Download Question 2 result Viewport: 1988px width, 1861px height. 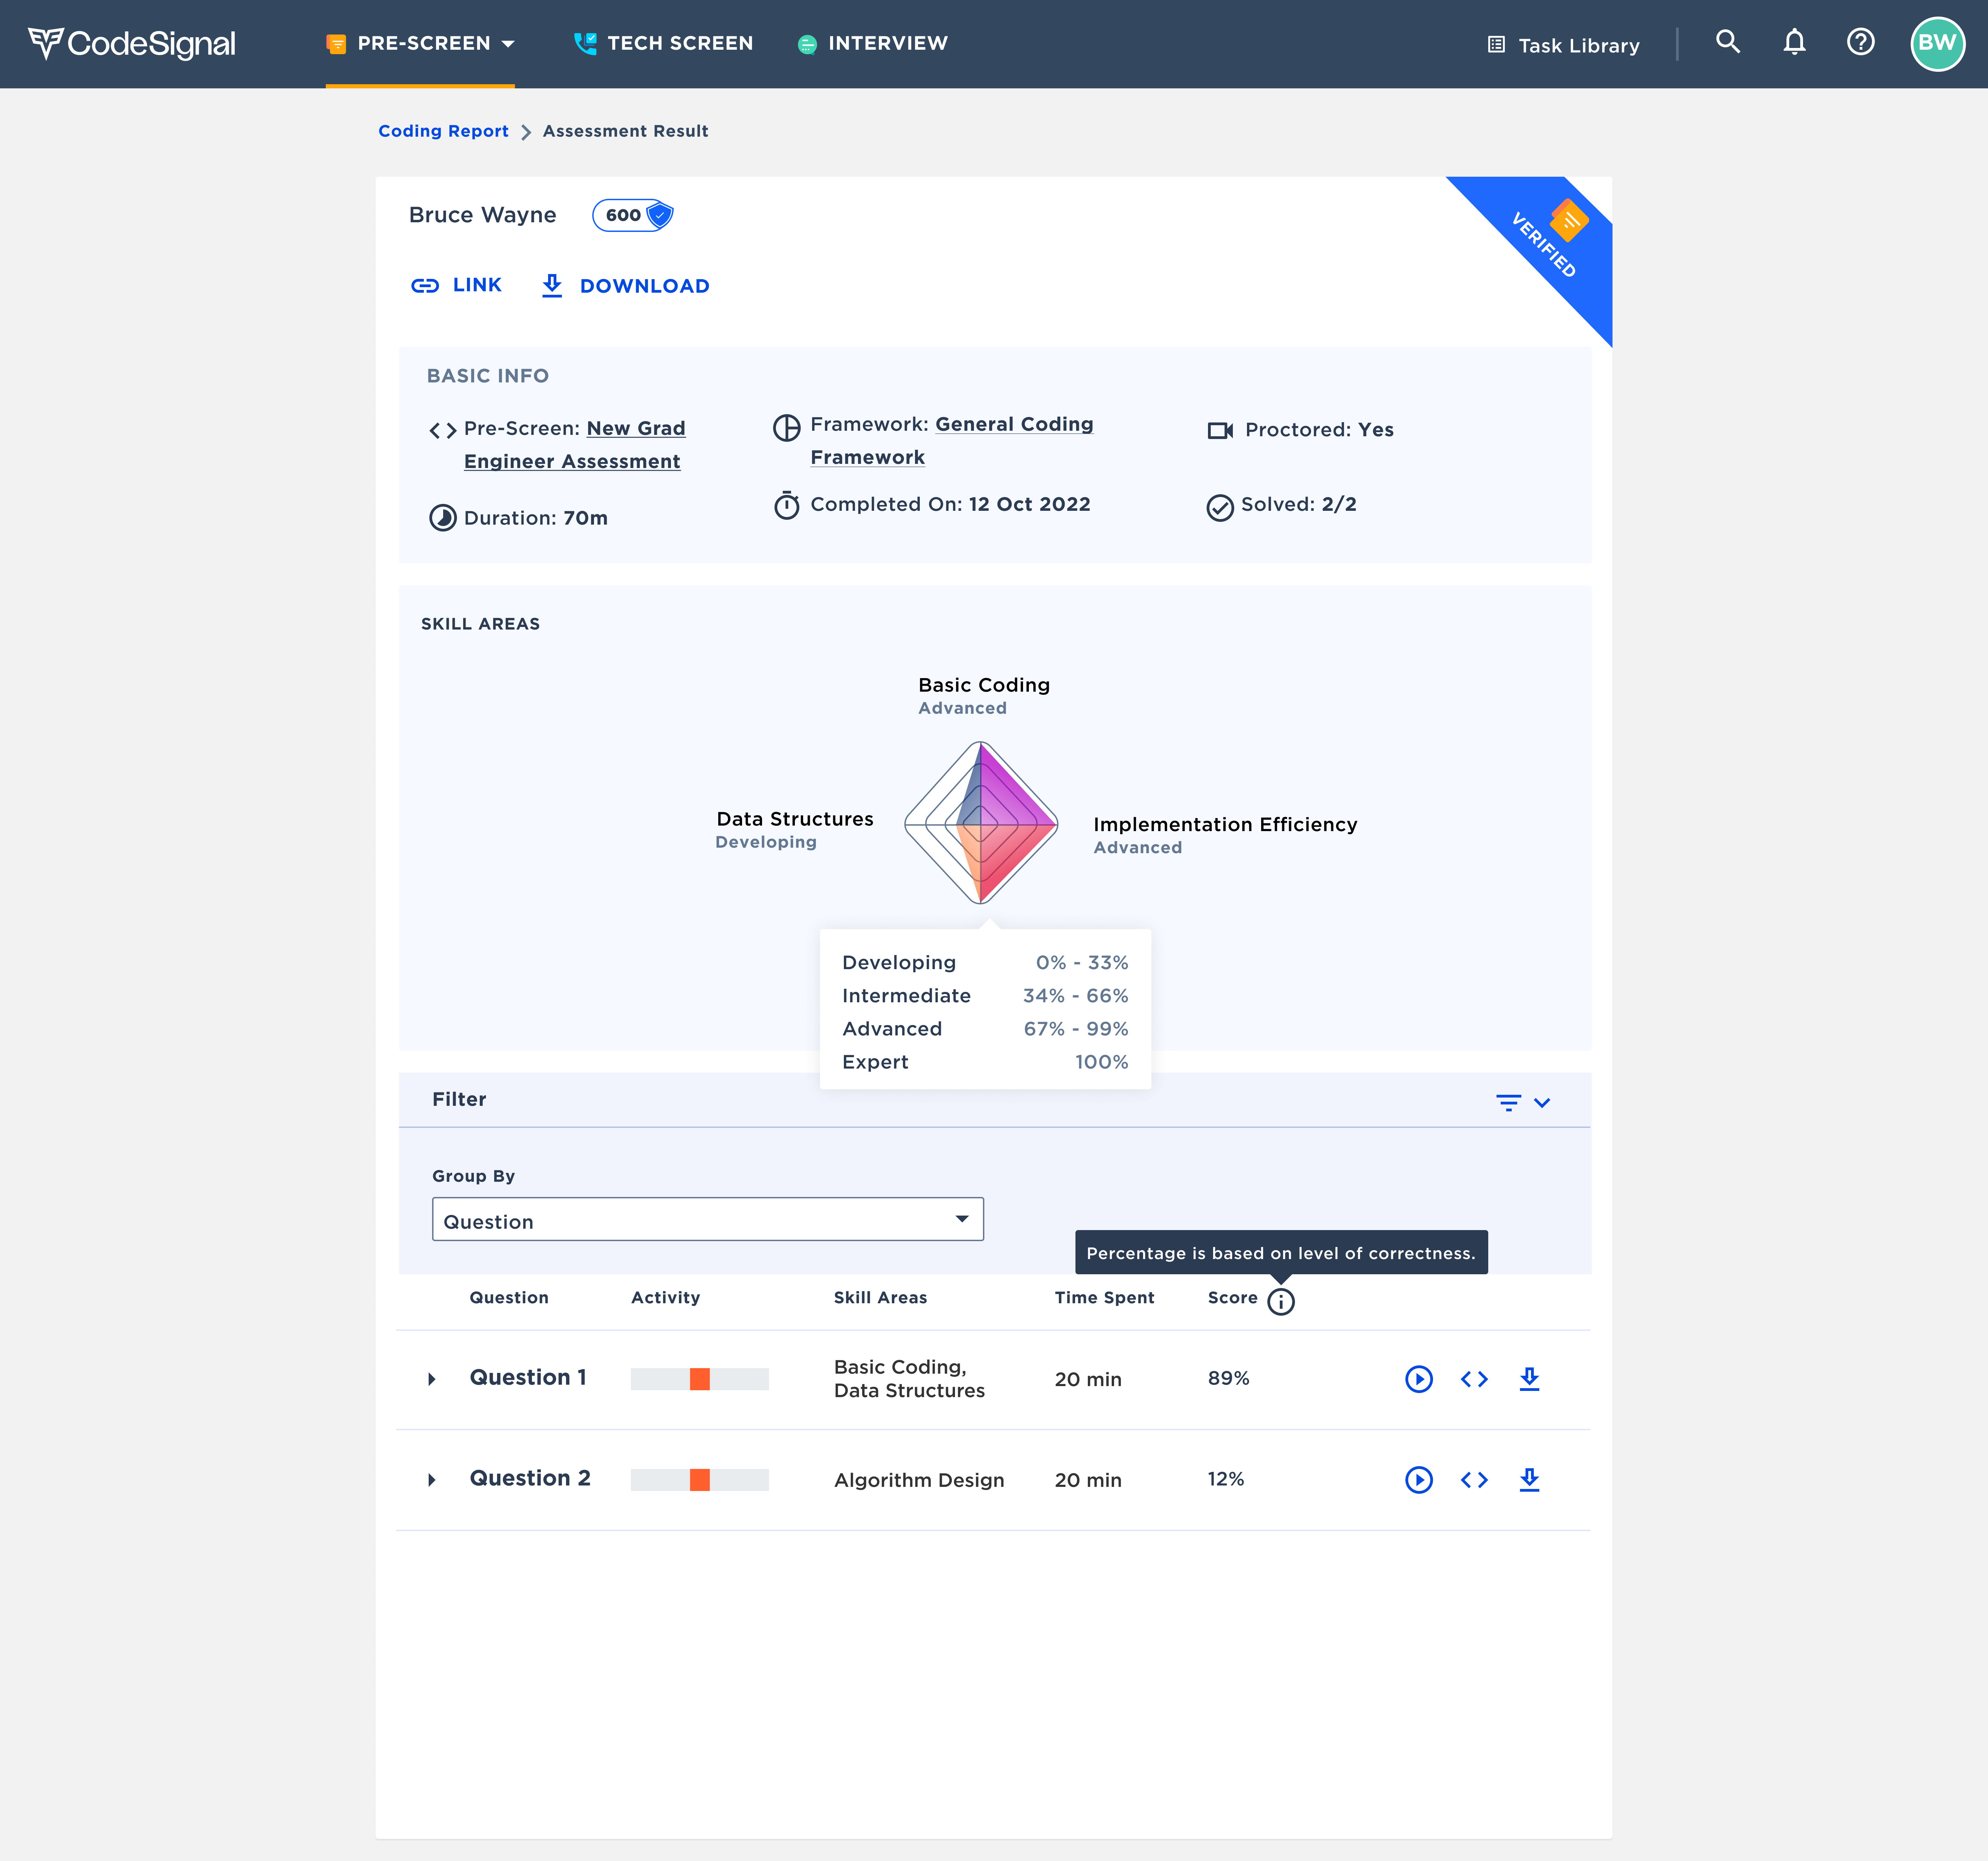pos(1529,1480)
